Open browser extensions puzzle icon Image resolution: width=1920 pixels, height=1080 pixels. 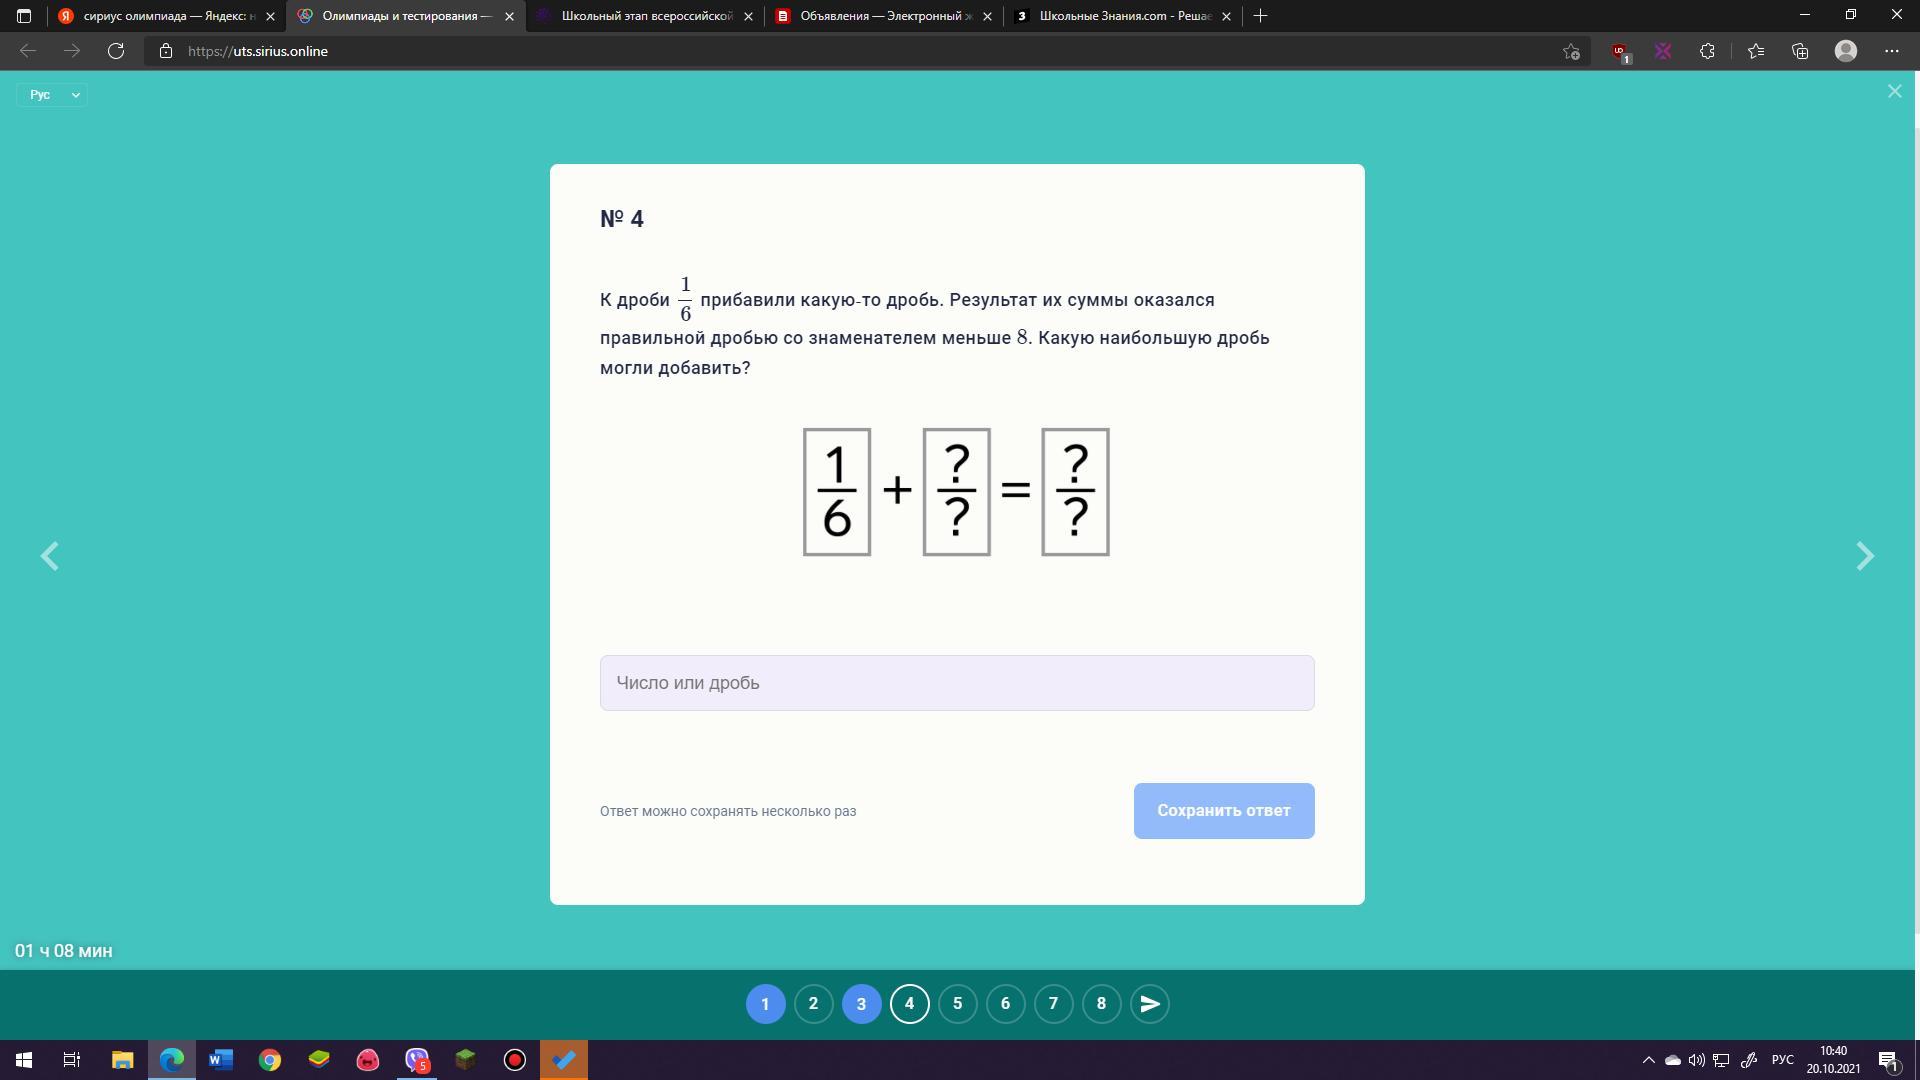[x=1707, y=51]
